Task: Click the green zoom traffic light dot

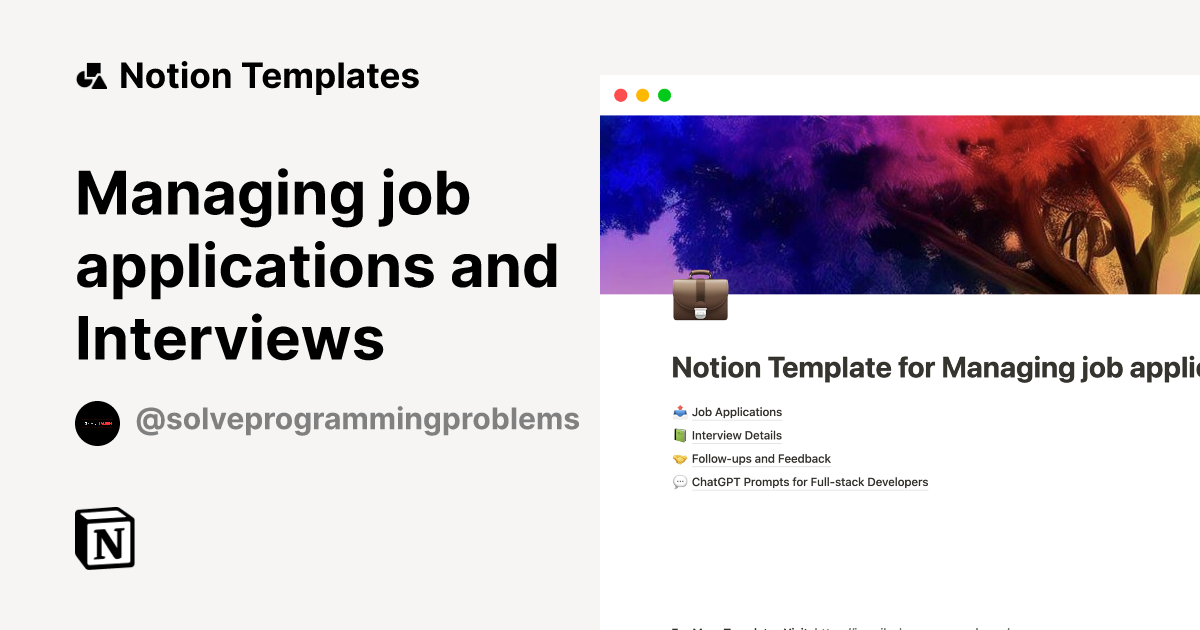Action: pyautogui.click(x=663, y=95)
